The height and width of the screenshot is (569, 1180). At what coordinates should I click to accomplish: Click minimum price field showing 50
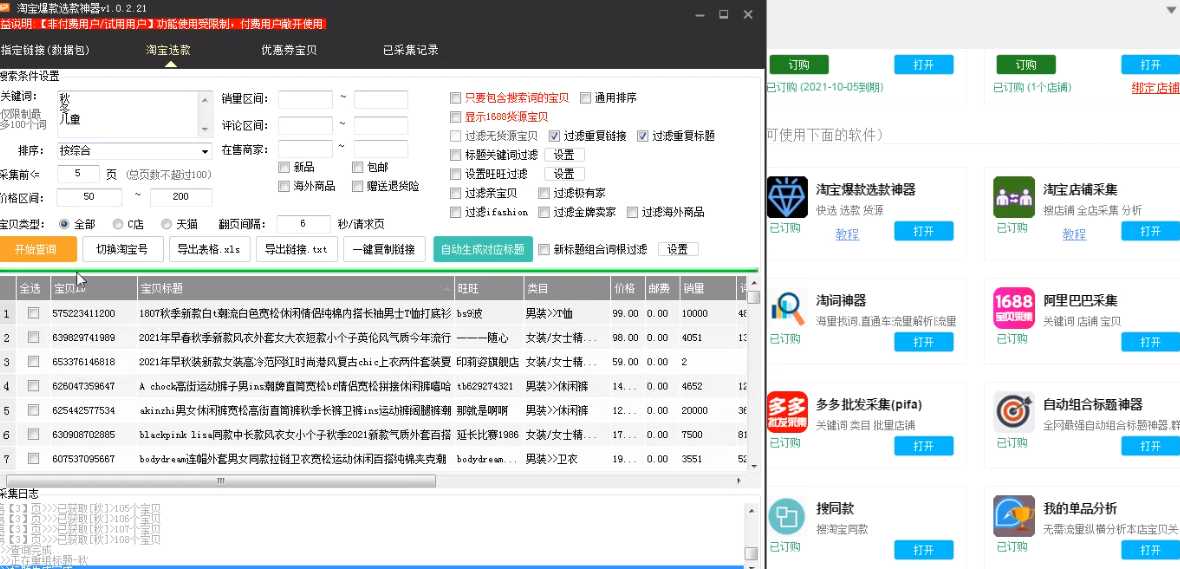click(89, 197)
